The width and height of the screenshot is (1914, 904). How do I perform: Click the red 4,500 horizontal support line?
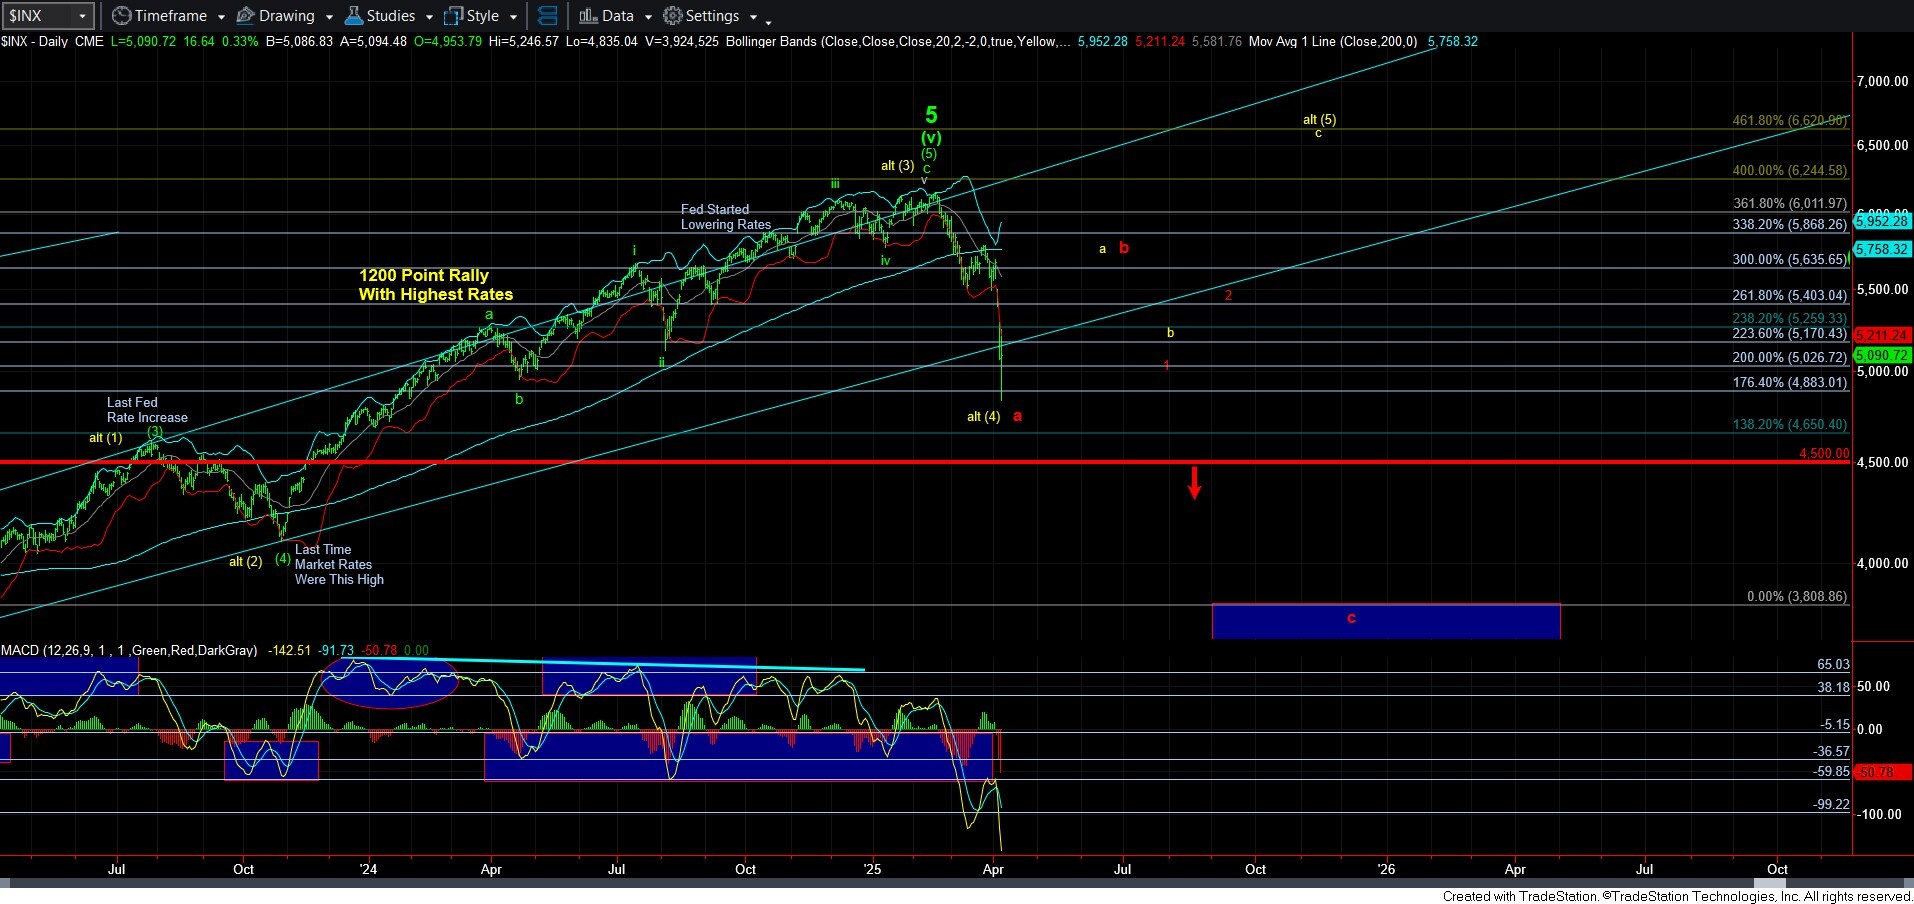tap(900, 462)
